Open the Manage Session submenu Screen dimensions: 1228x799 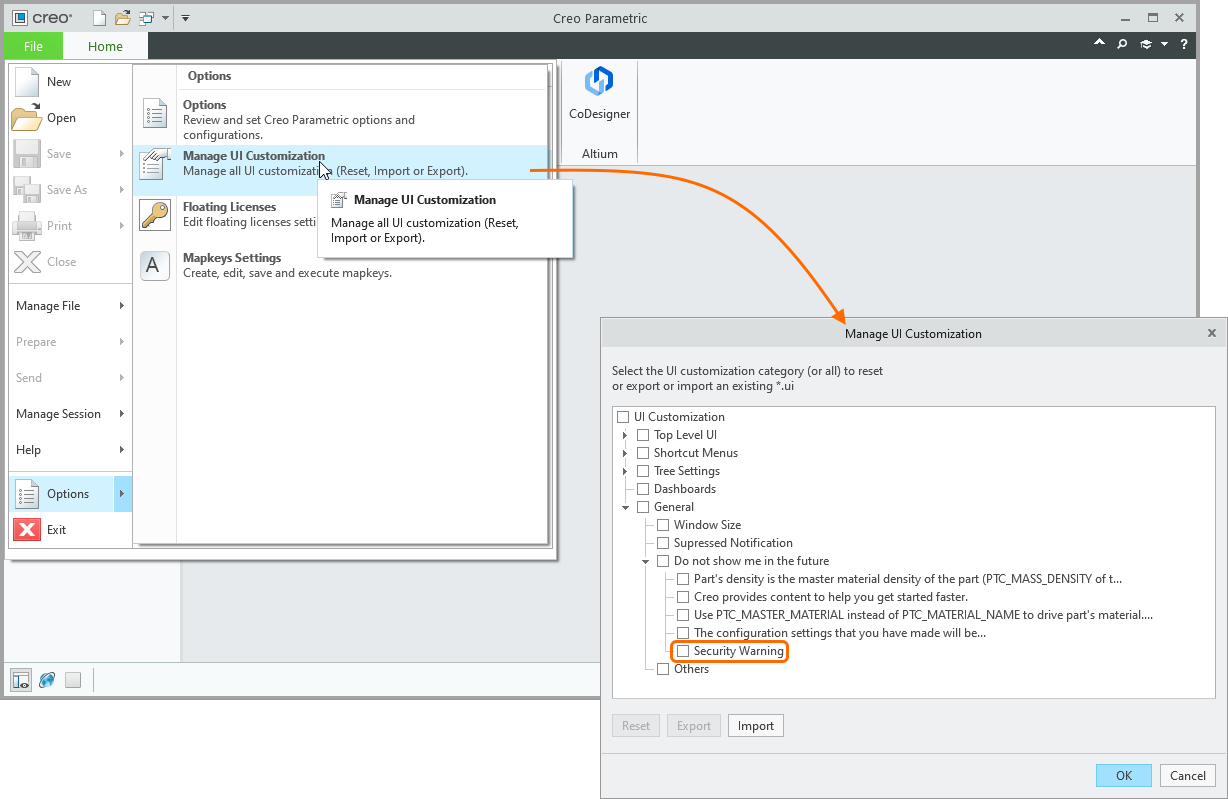[70, 414]
